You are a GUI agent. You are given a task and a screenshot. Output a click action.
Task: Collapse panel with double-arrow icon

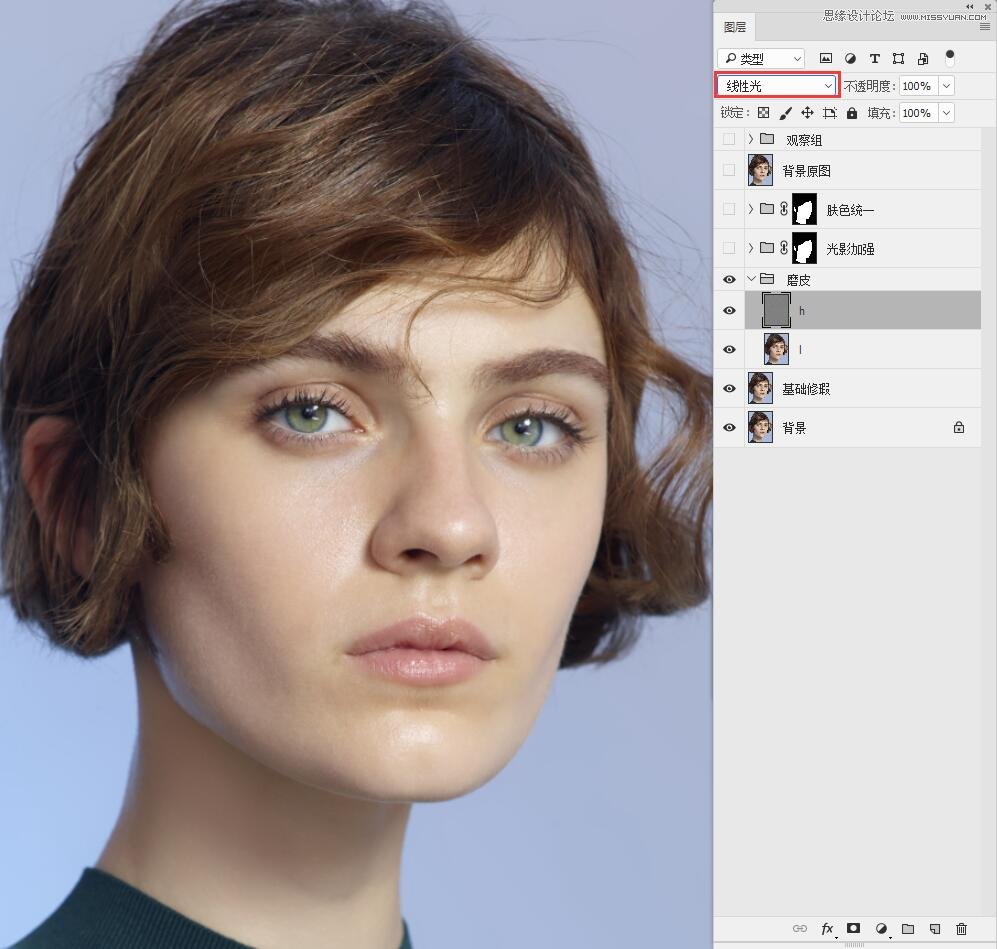(970, 6)
